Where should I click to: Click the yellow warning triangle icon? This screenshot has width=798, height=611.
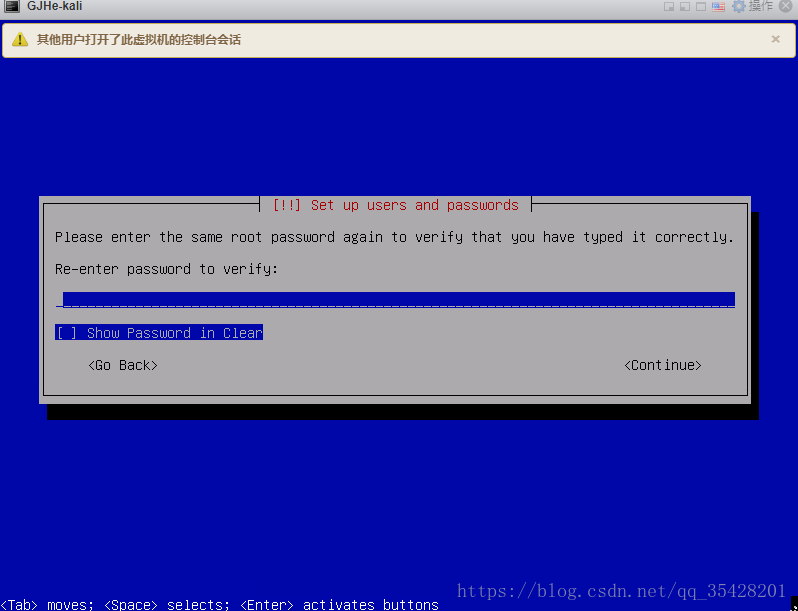click(x=20, y=40)
